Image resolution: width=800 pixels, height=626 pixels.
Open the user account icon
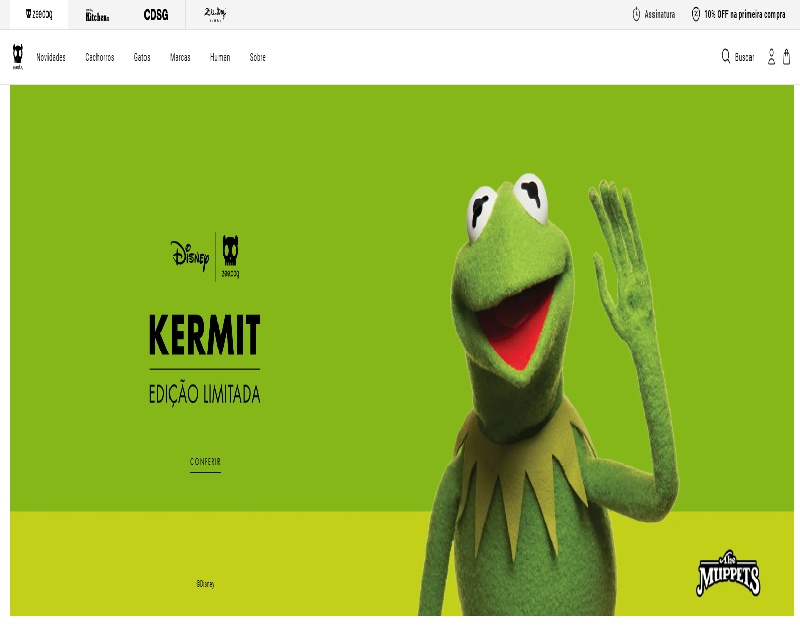(x=771, y=57)
